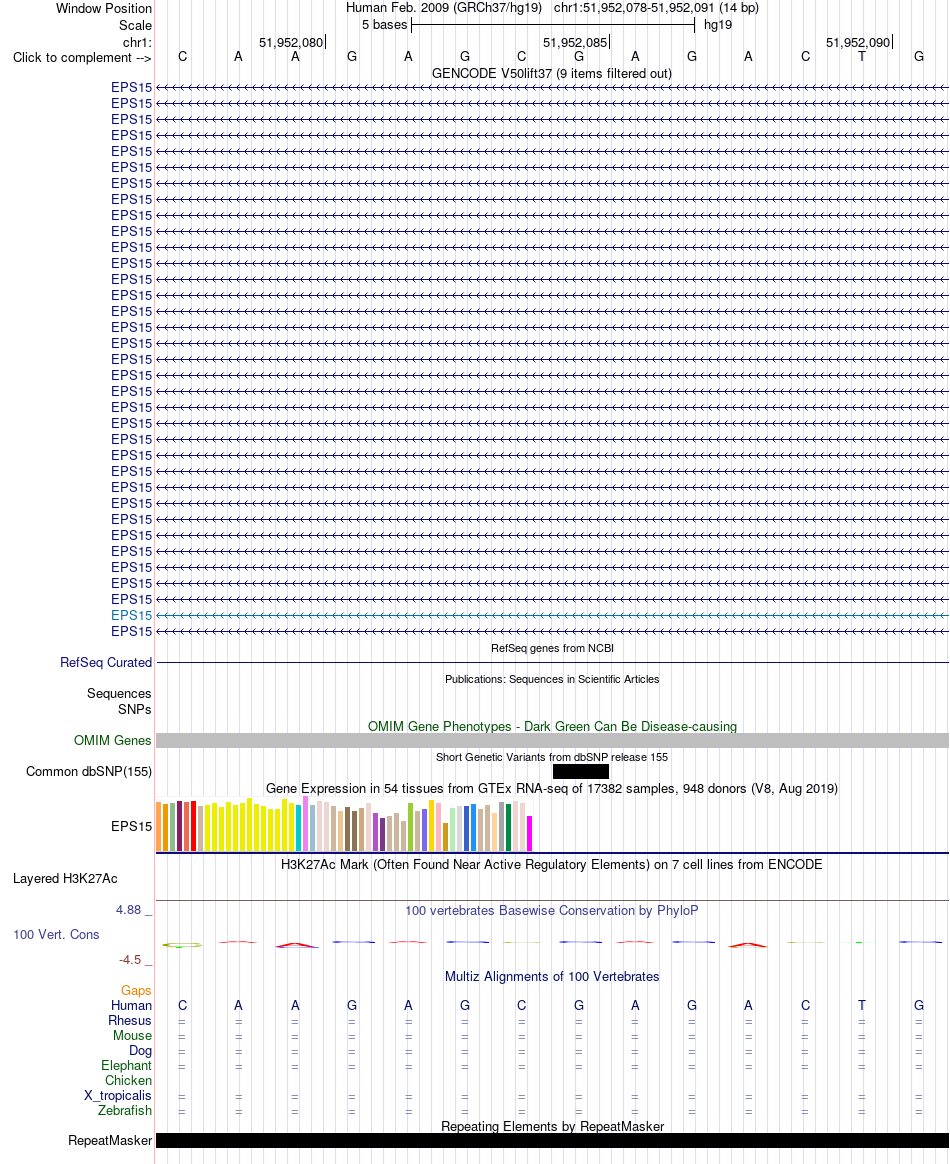Click 'Repeating Elements by RepeatMasker' title
The height and width of the screenshot is (1164, 950).
click(552, 1126)
